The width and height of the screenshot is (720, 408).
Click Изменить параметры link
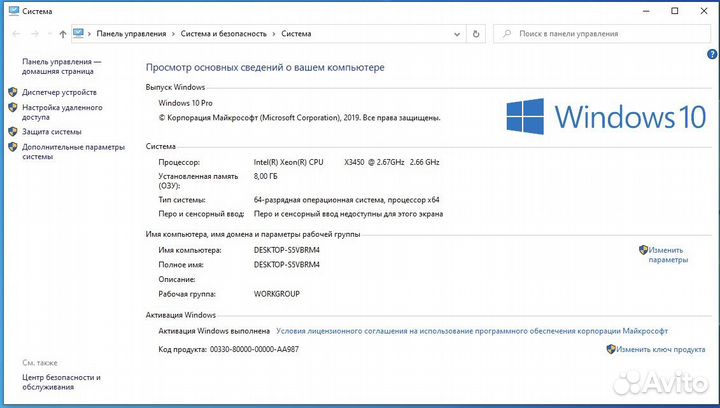coord(668,255)
